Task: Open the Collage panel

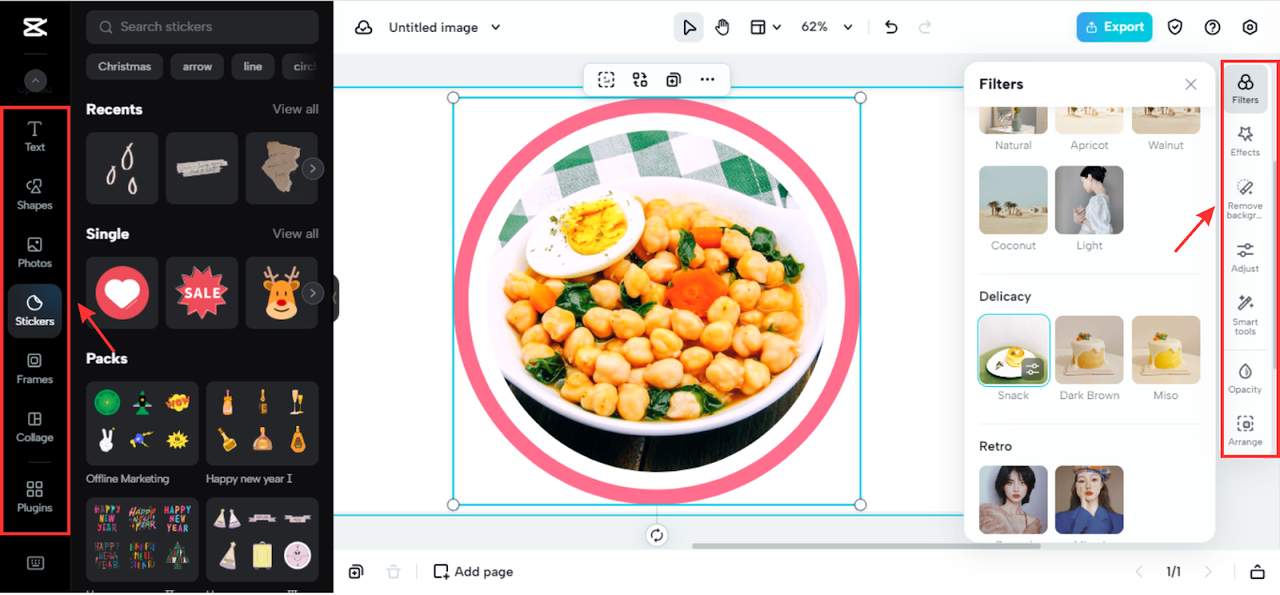Action: [x=35, y=426]
